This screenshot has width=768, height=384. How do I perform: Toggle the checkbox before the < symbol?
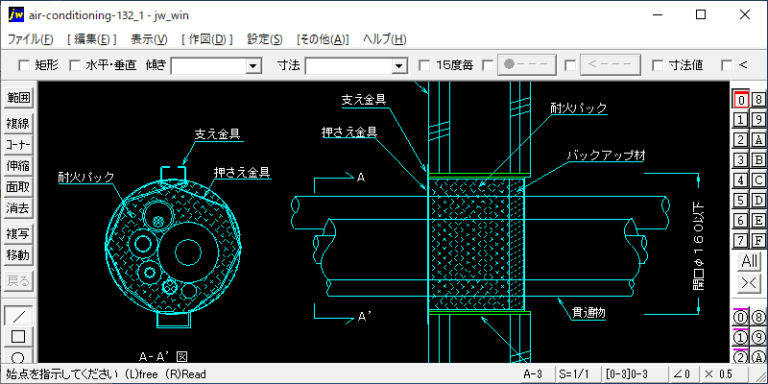coord(727,65)
